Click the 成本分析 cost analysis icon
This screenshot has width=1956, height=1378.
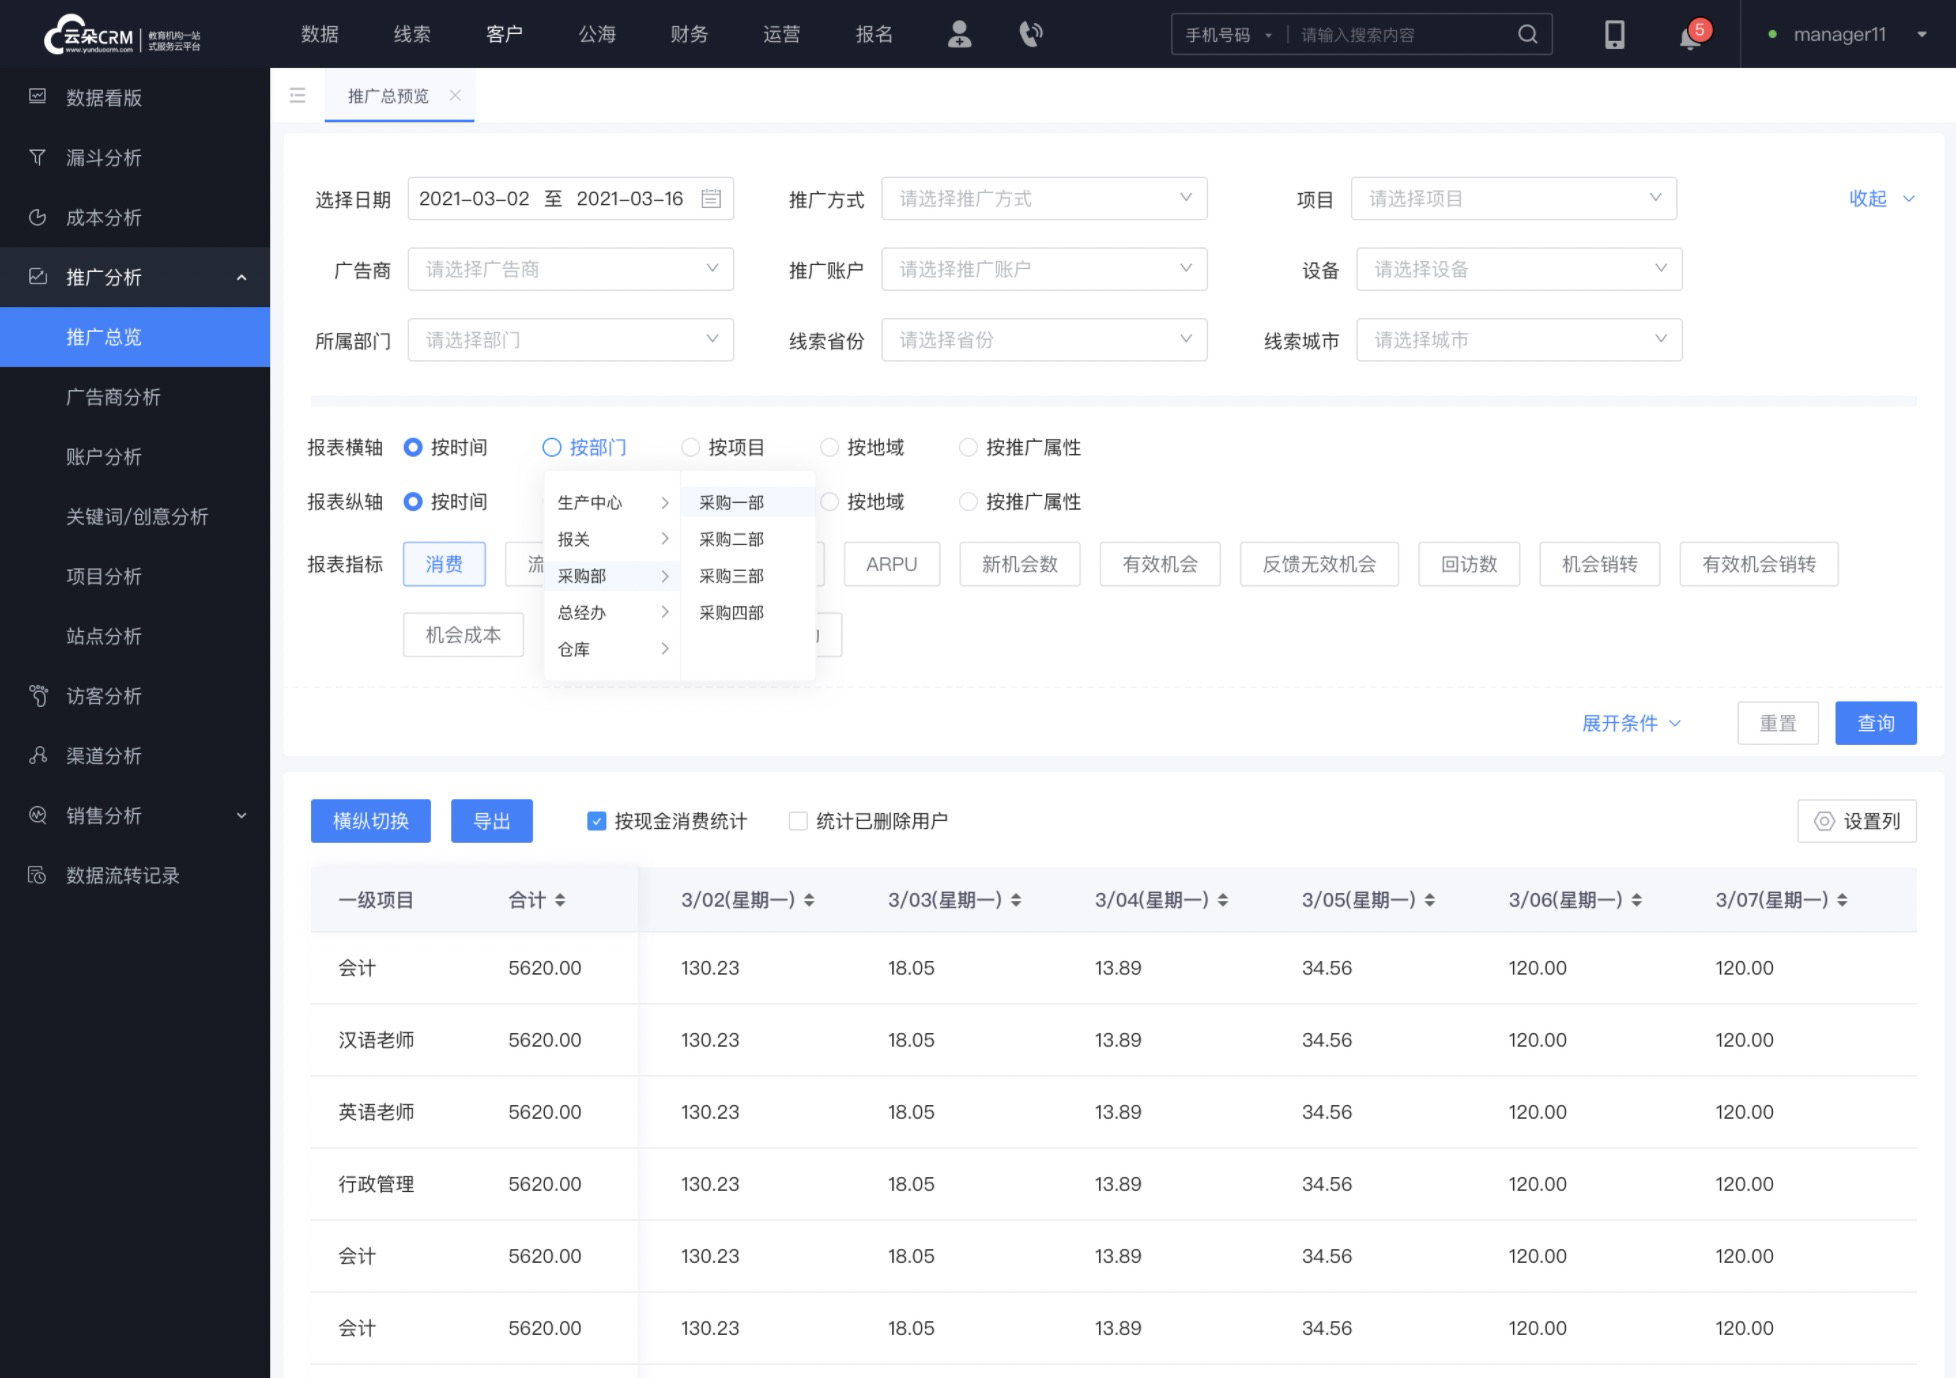pos(39,216)
